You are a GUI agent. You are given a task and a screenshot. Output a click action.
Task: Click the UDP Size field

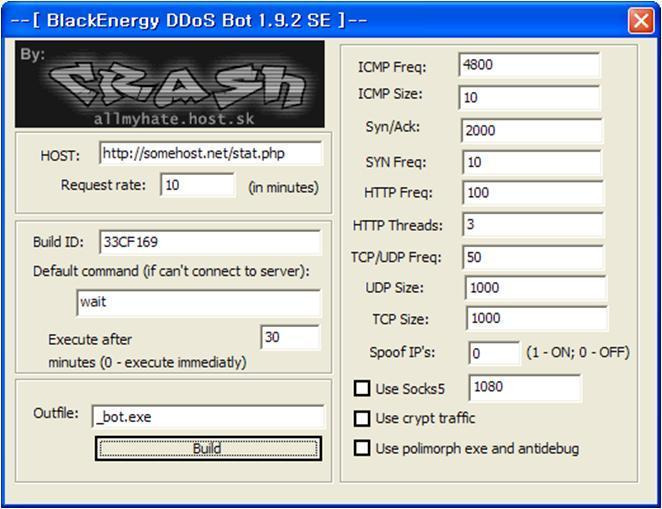coord(536,288)
